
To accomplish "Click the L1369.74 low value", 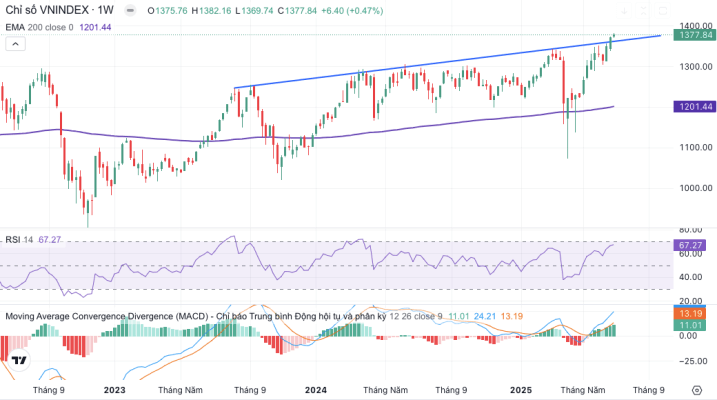I will 254,11.
